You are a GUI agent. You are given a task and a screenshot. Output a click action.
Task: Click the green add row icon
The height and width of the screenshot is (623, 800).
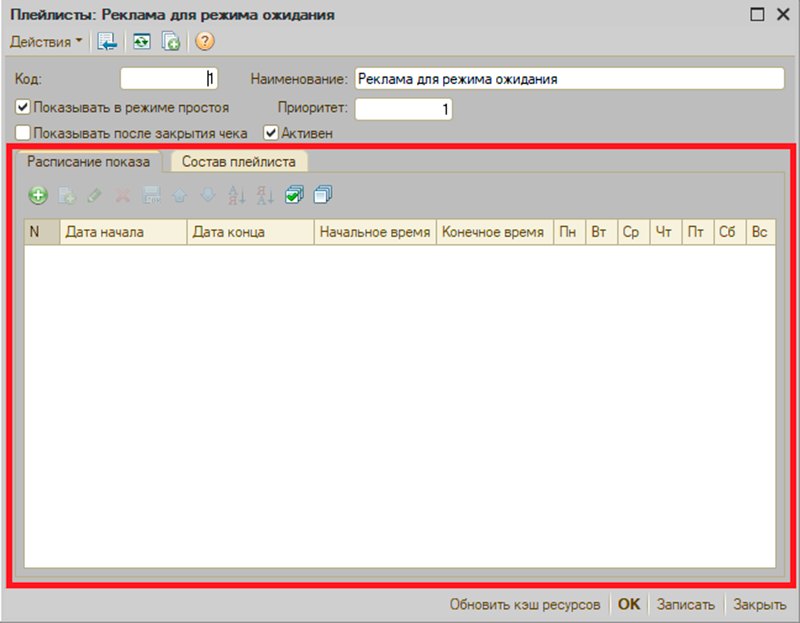(38, 195)
